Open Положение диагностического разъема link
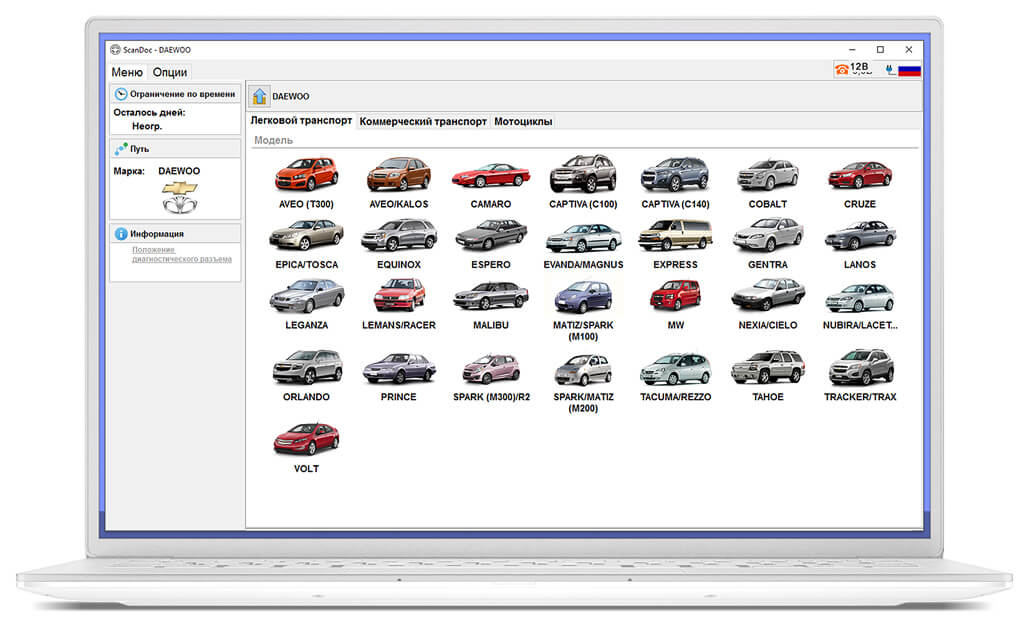1024x626 pixels. 182,255
